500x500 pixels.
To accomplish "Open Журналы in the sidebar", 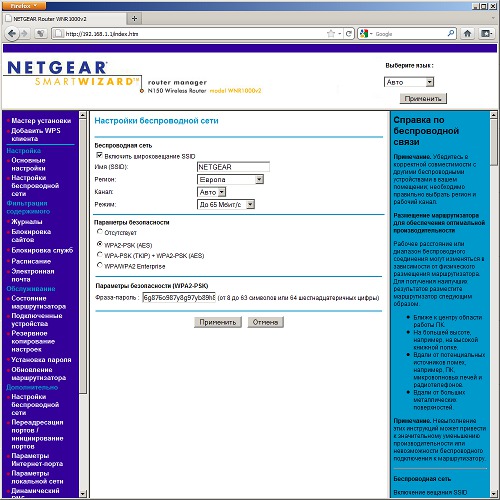I will [27, 222].
